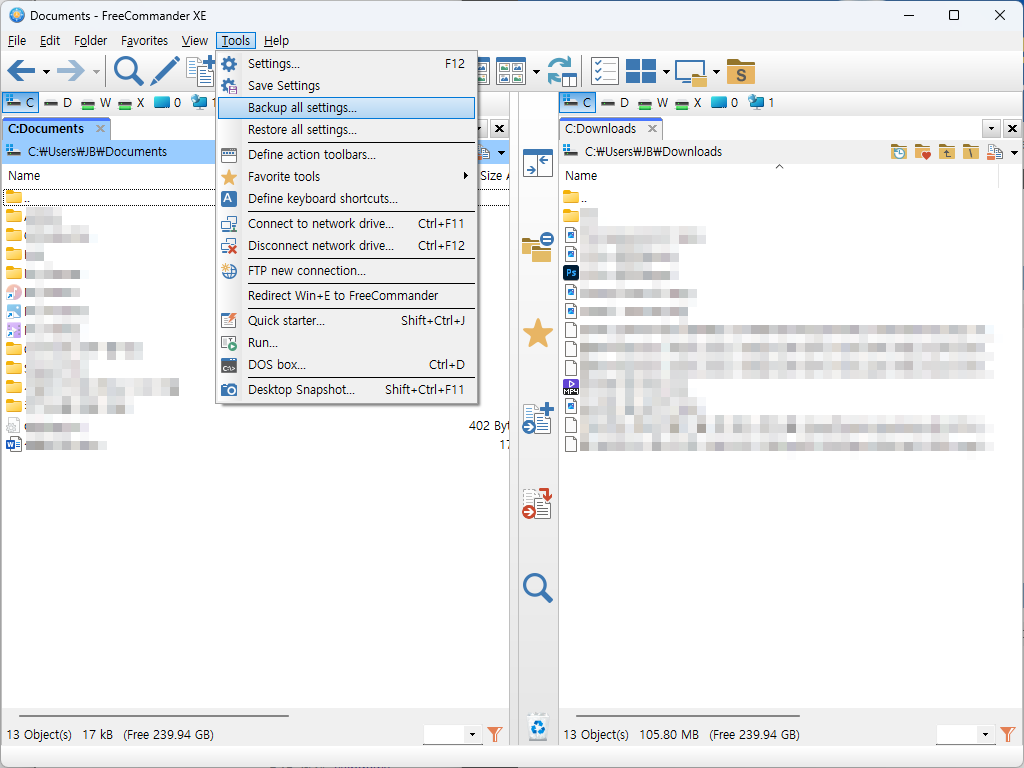
Task: Switch to the C:Downloads tab
Action: point(600,129)
